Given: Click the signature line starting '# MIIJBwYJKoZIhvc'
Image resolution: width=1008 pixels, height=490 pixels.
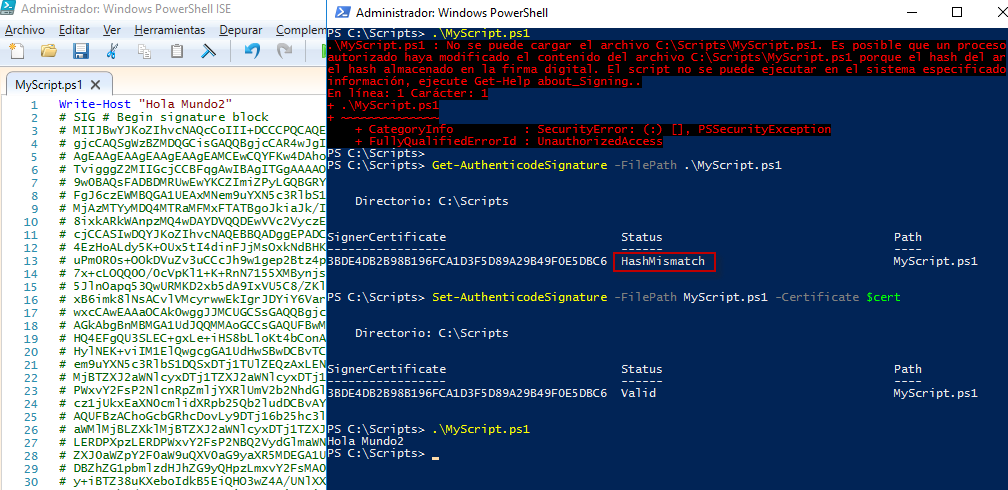Looking at the screenshot, I should tap(192, 131).
